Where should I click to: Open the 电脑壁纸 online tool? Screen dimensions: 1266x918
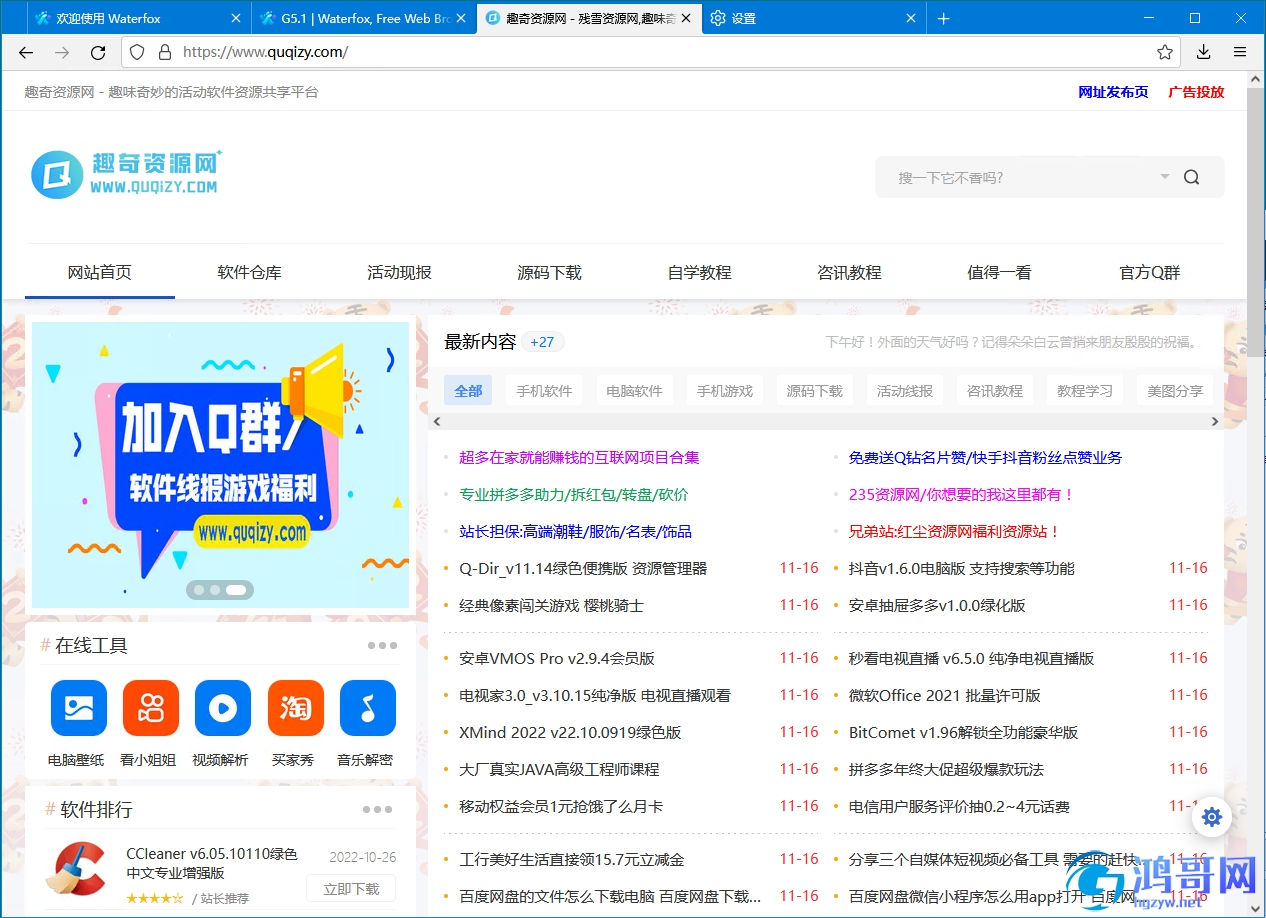pyautogui.click(x=78, y=707)
